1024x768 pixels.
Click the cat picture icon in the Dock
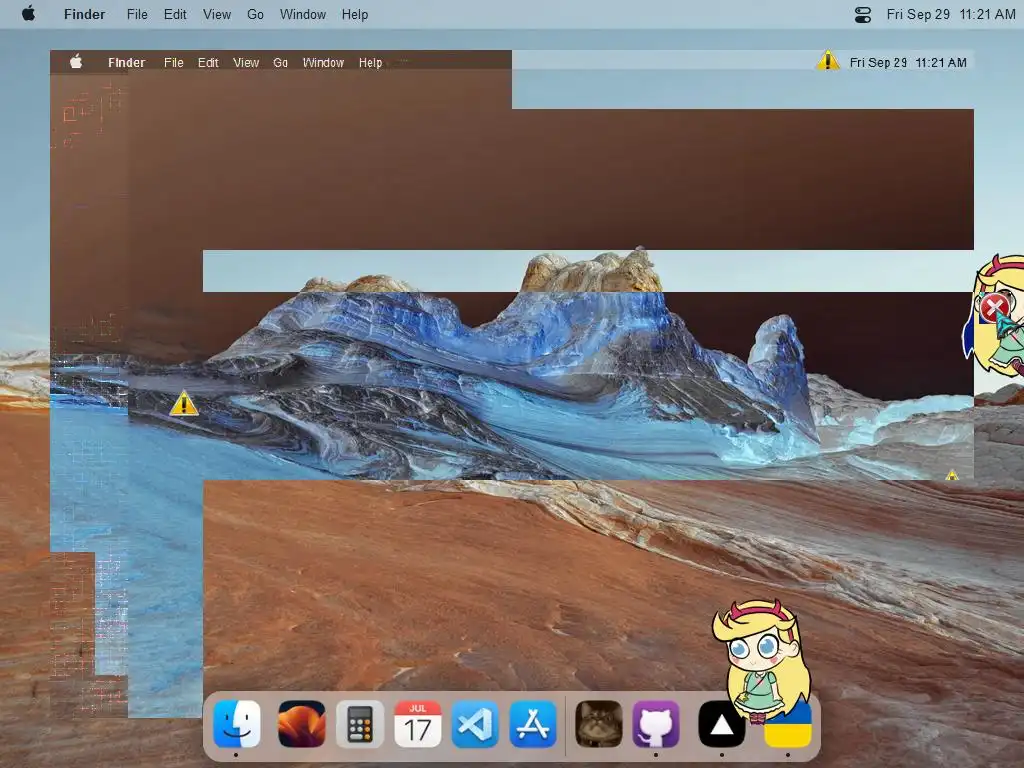598,724
